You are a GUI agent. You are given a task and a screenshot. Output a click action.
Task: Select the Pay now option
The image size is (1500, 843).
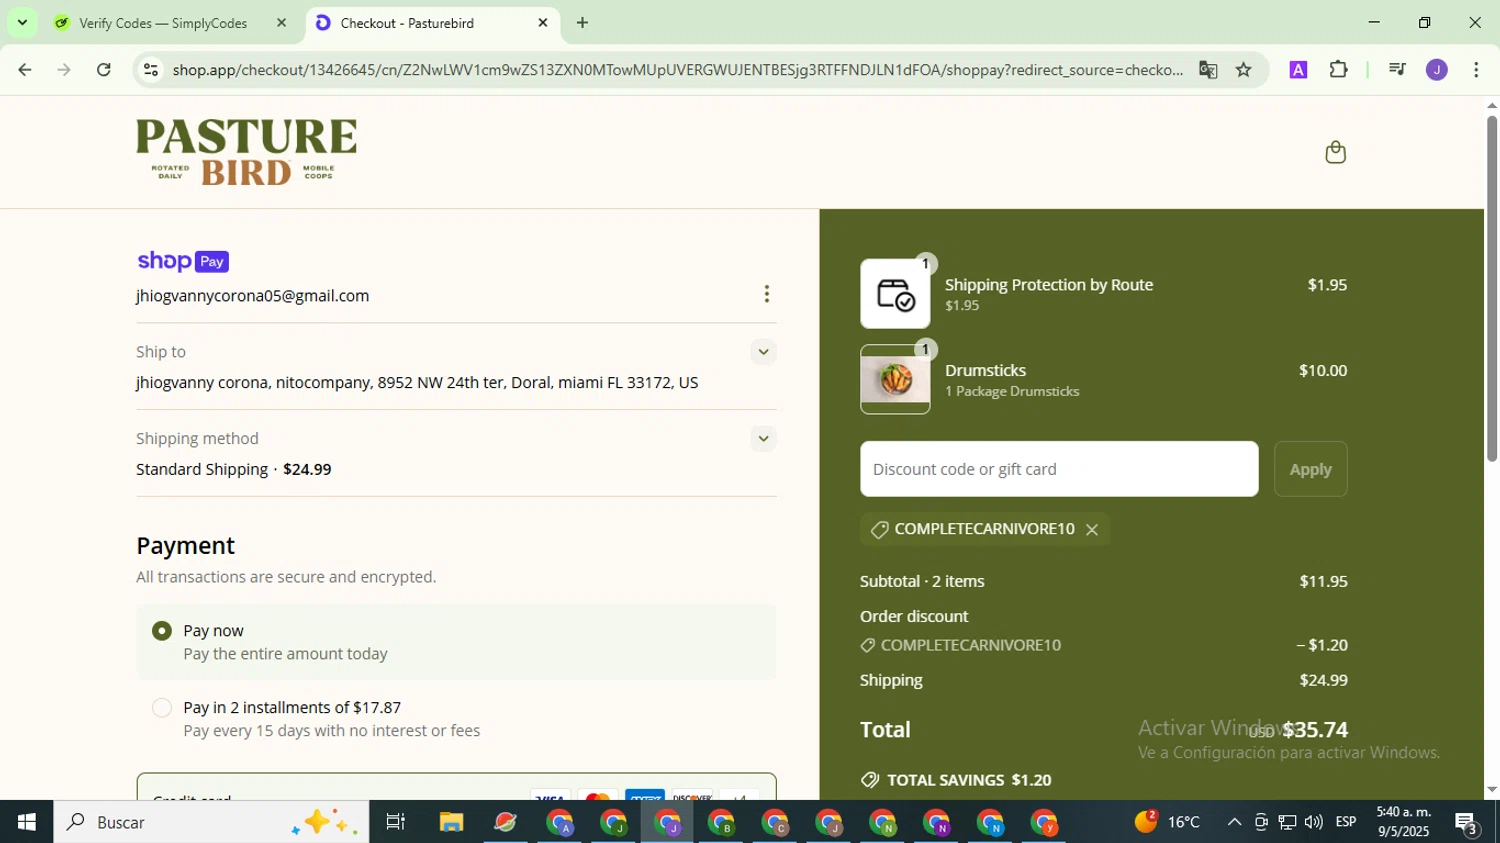(161, 631)
